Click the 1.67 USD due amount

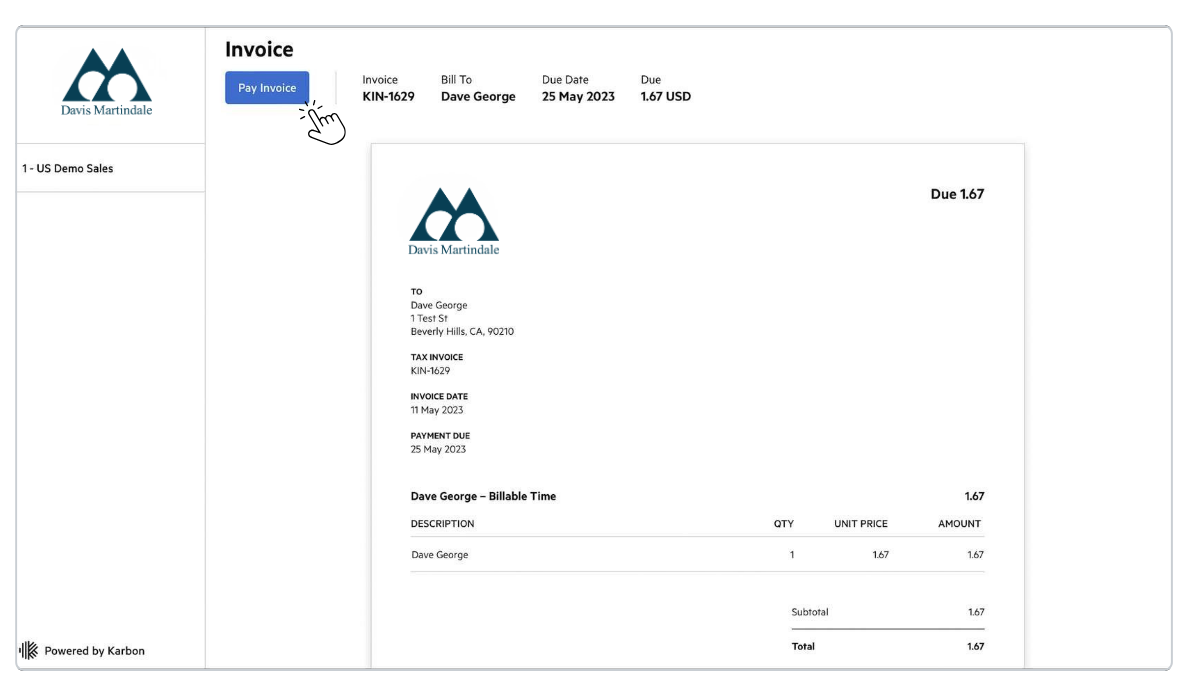pyautogui.click(x=665, y=96)
